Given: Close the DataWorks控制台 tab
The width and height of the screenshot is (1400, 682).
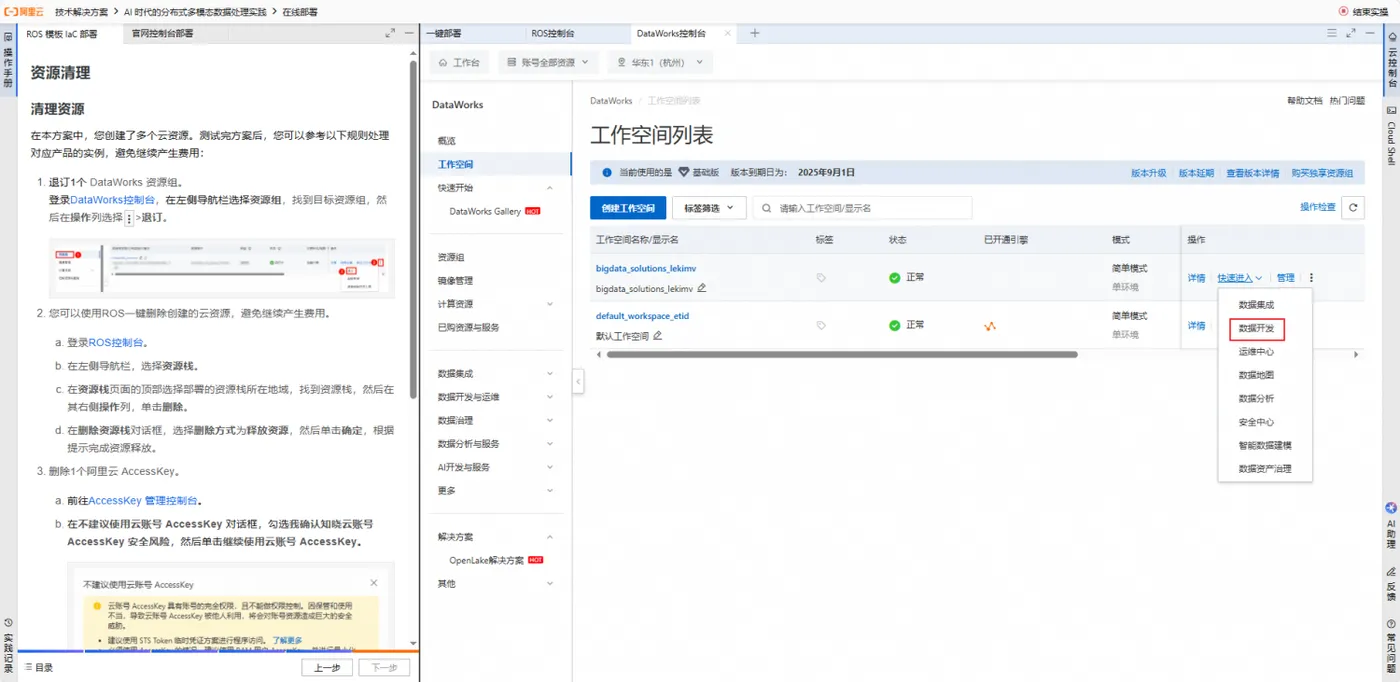Looking at the screenshot, I should pos(726,33).
